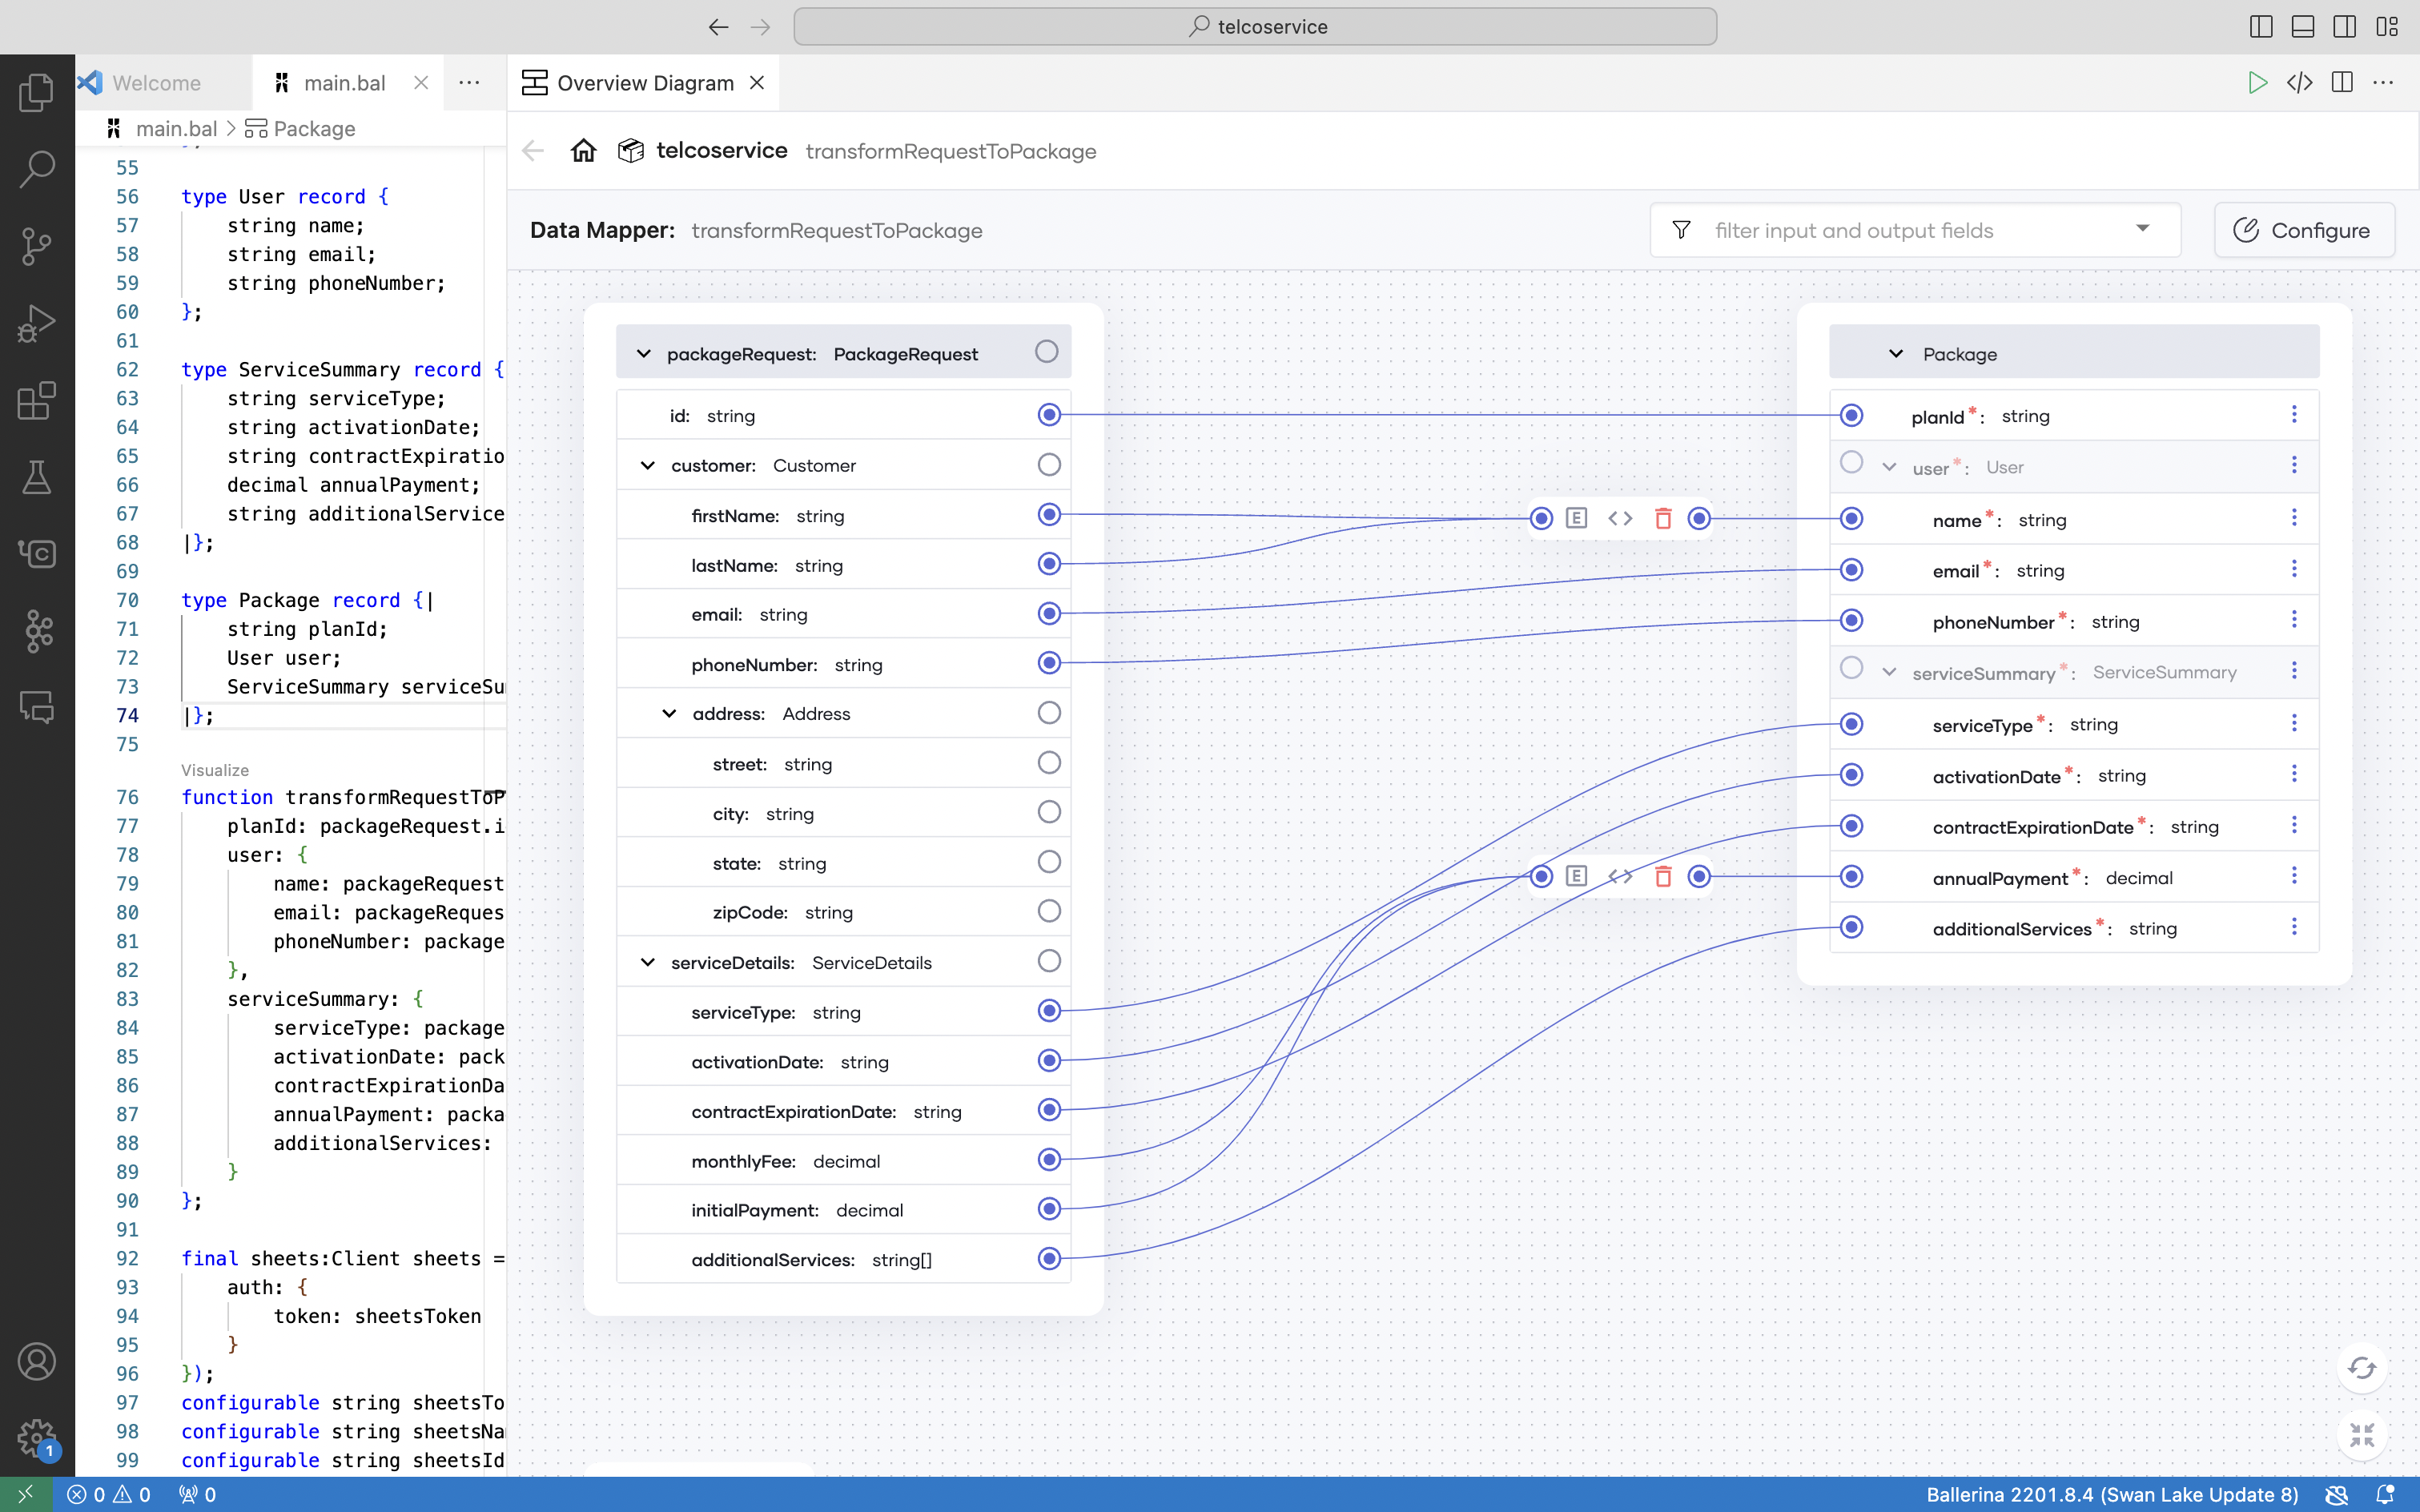Click the refresh icon at the diagram's bottom right
The width and height of the screenshot is (2420, 1512).
coord(2362,1368)
